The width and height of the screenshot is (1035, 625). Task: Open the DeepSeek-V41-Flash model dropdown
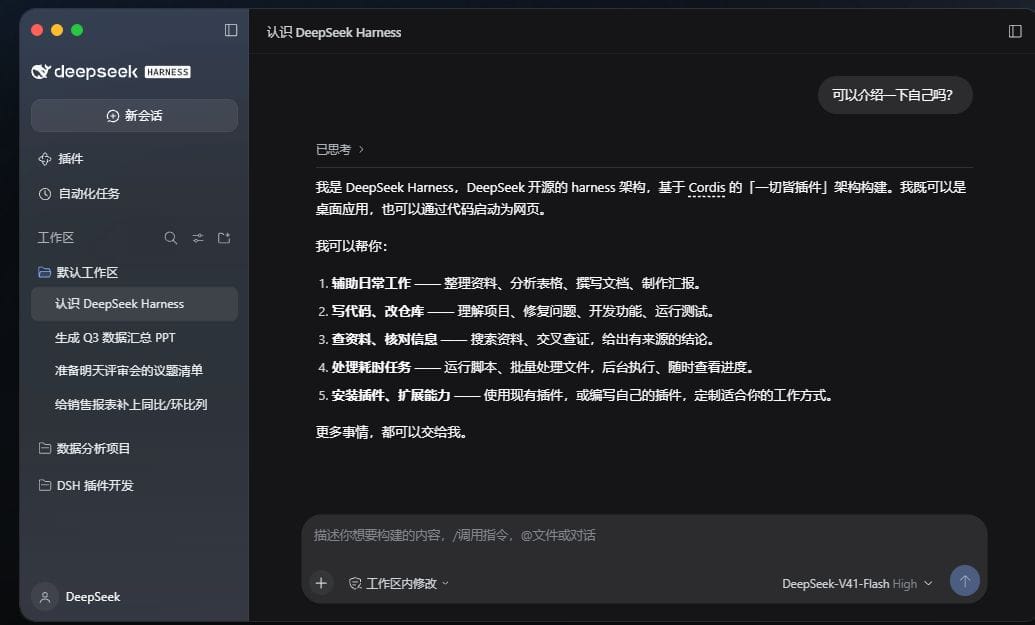(857, 583)
